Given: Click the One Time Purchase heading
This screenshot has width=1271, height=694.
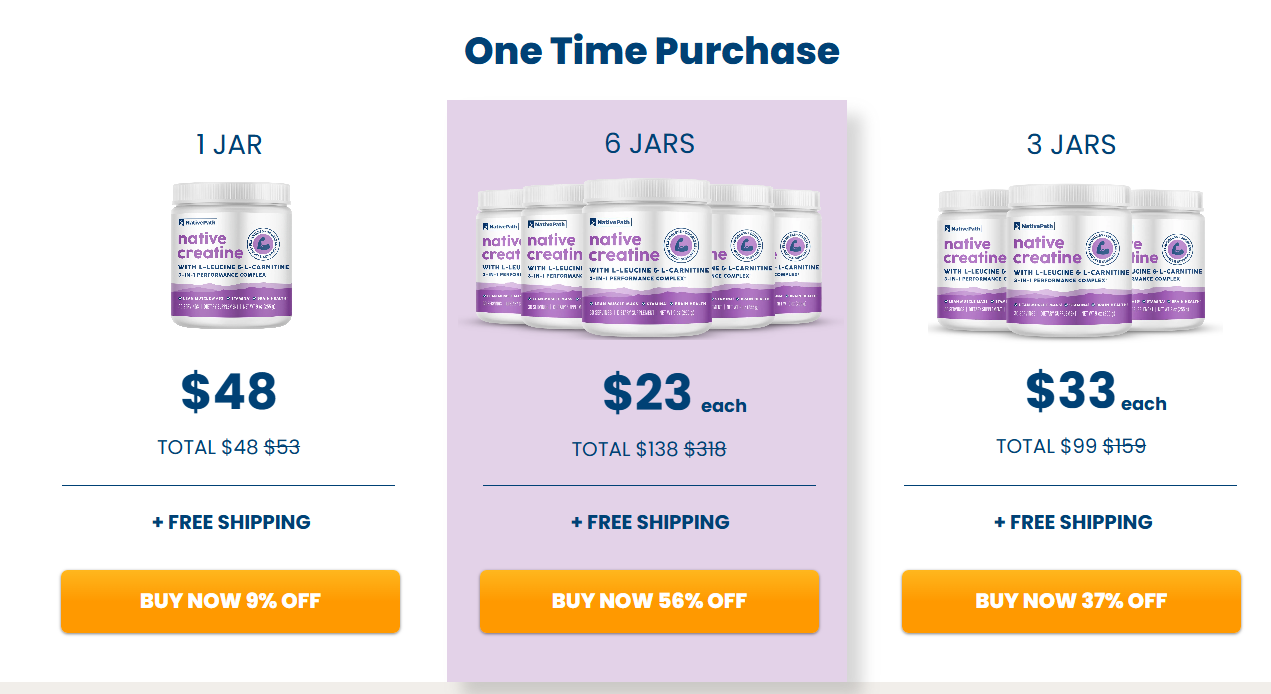Looking at the screenshot, I should [651, 50].
